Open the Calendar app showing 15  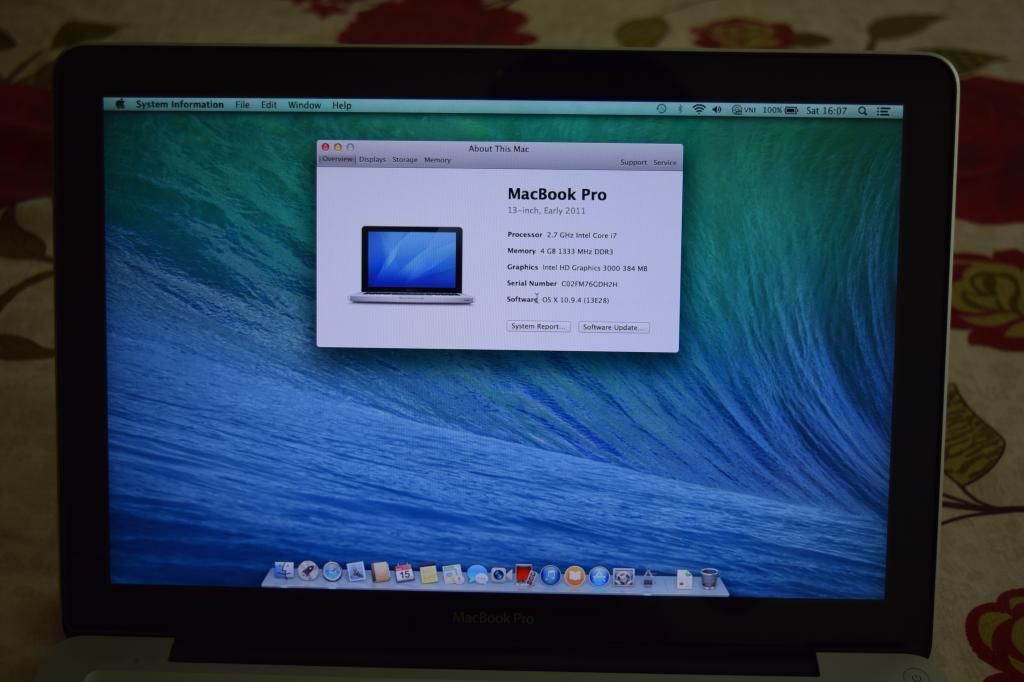[x=405, y=575]
